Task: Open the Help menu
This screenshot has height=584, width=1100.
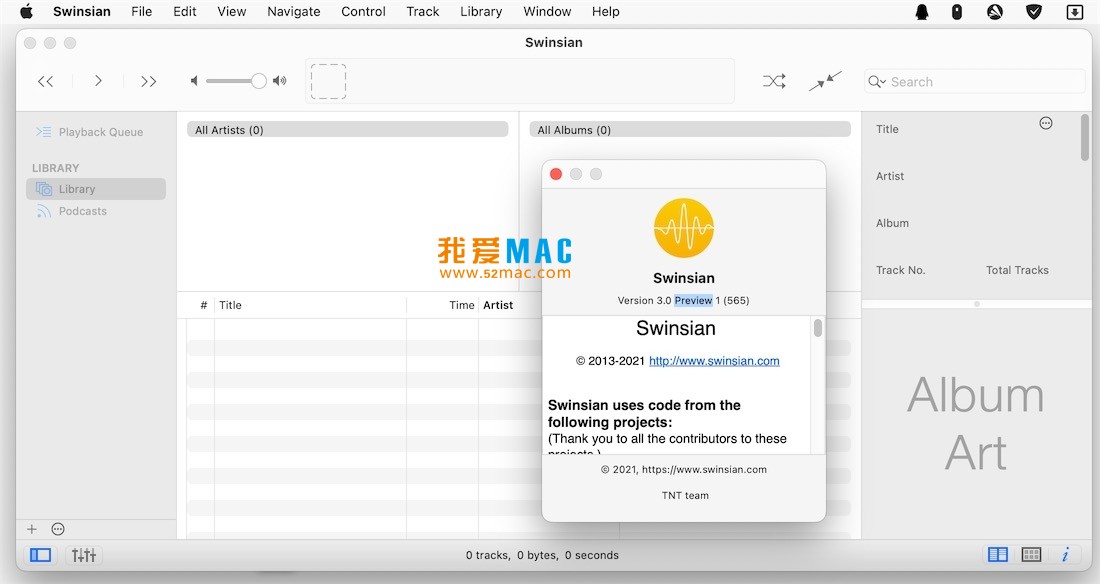Action: pos(605,11)
